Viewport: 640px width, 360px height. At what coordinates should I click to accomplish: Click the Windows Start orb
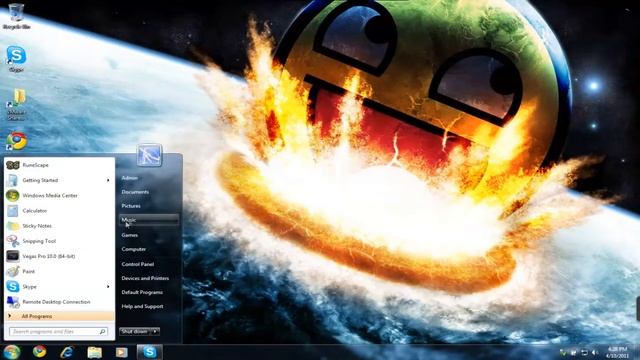click(11, 352)
